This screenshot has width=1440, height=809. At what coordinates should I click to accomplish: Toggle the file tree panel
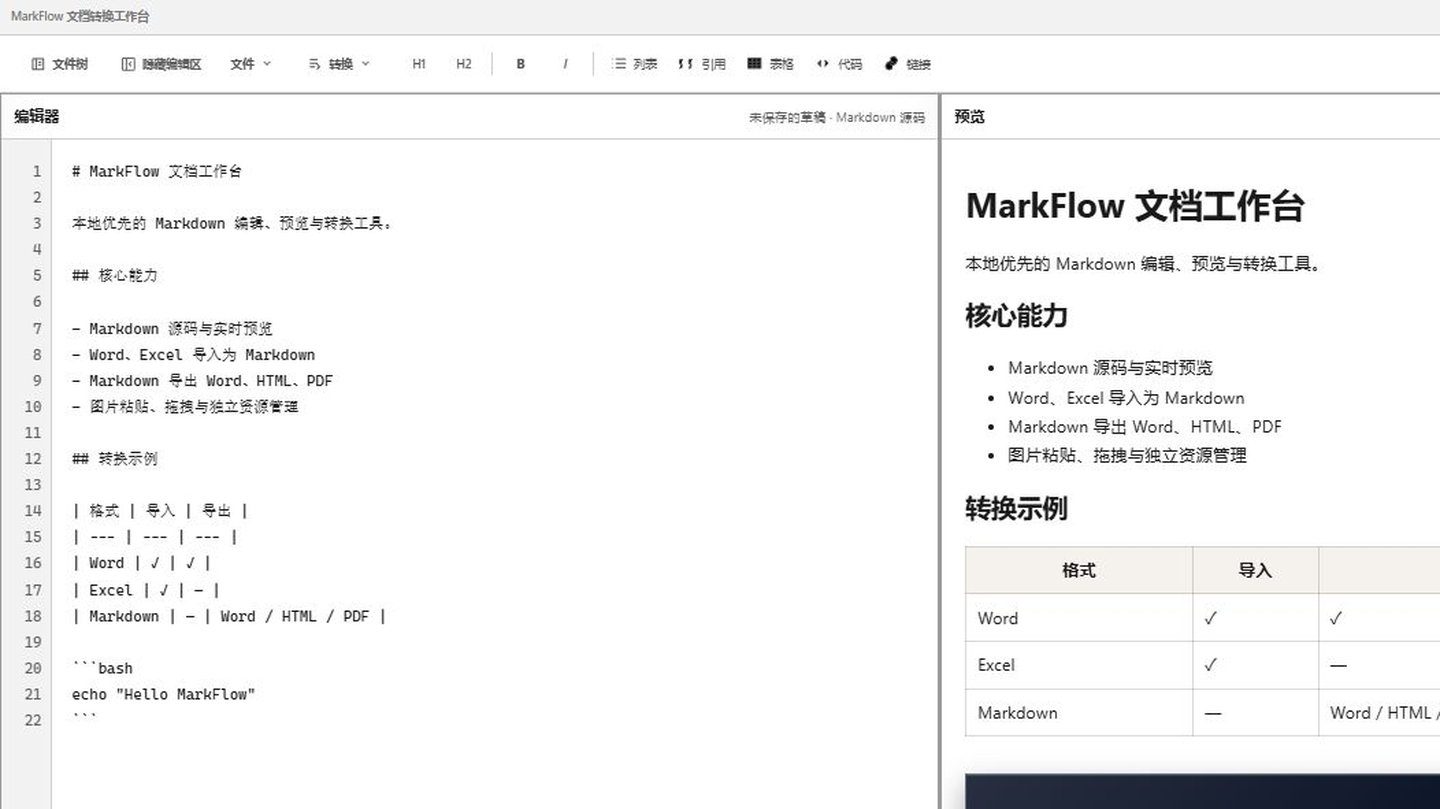click(60, 64)
